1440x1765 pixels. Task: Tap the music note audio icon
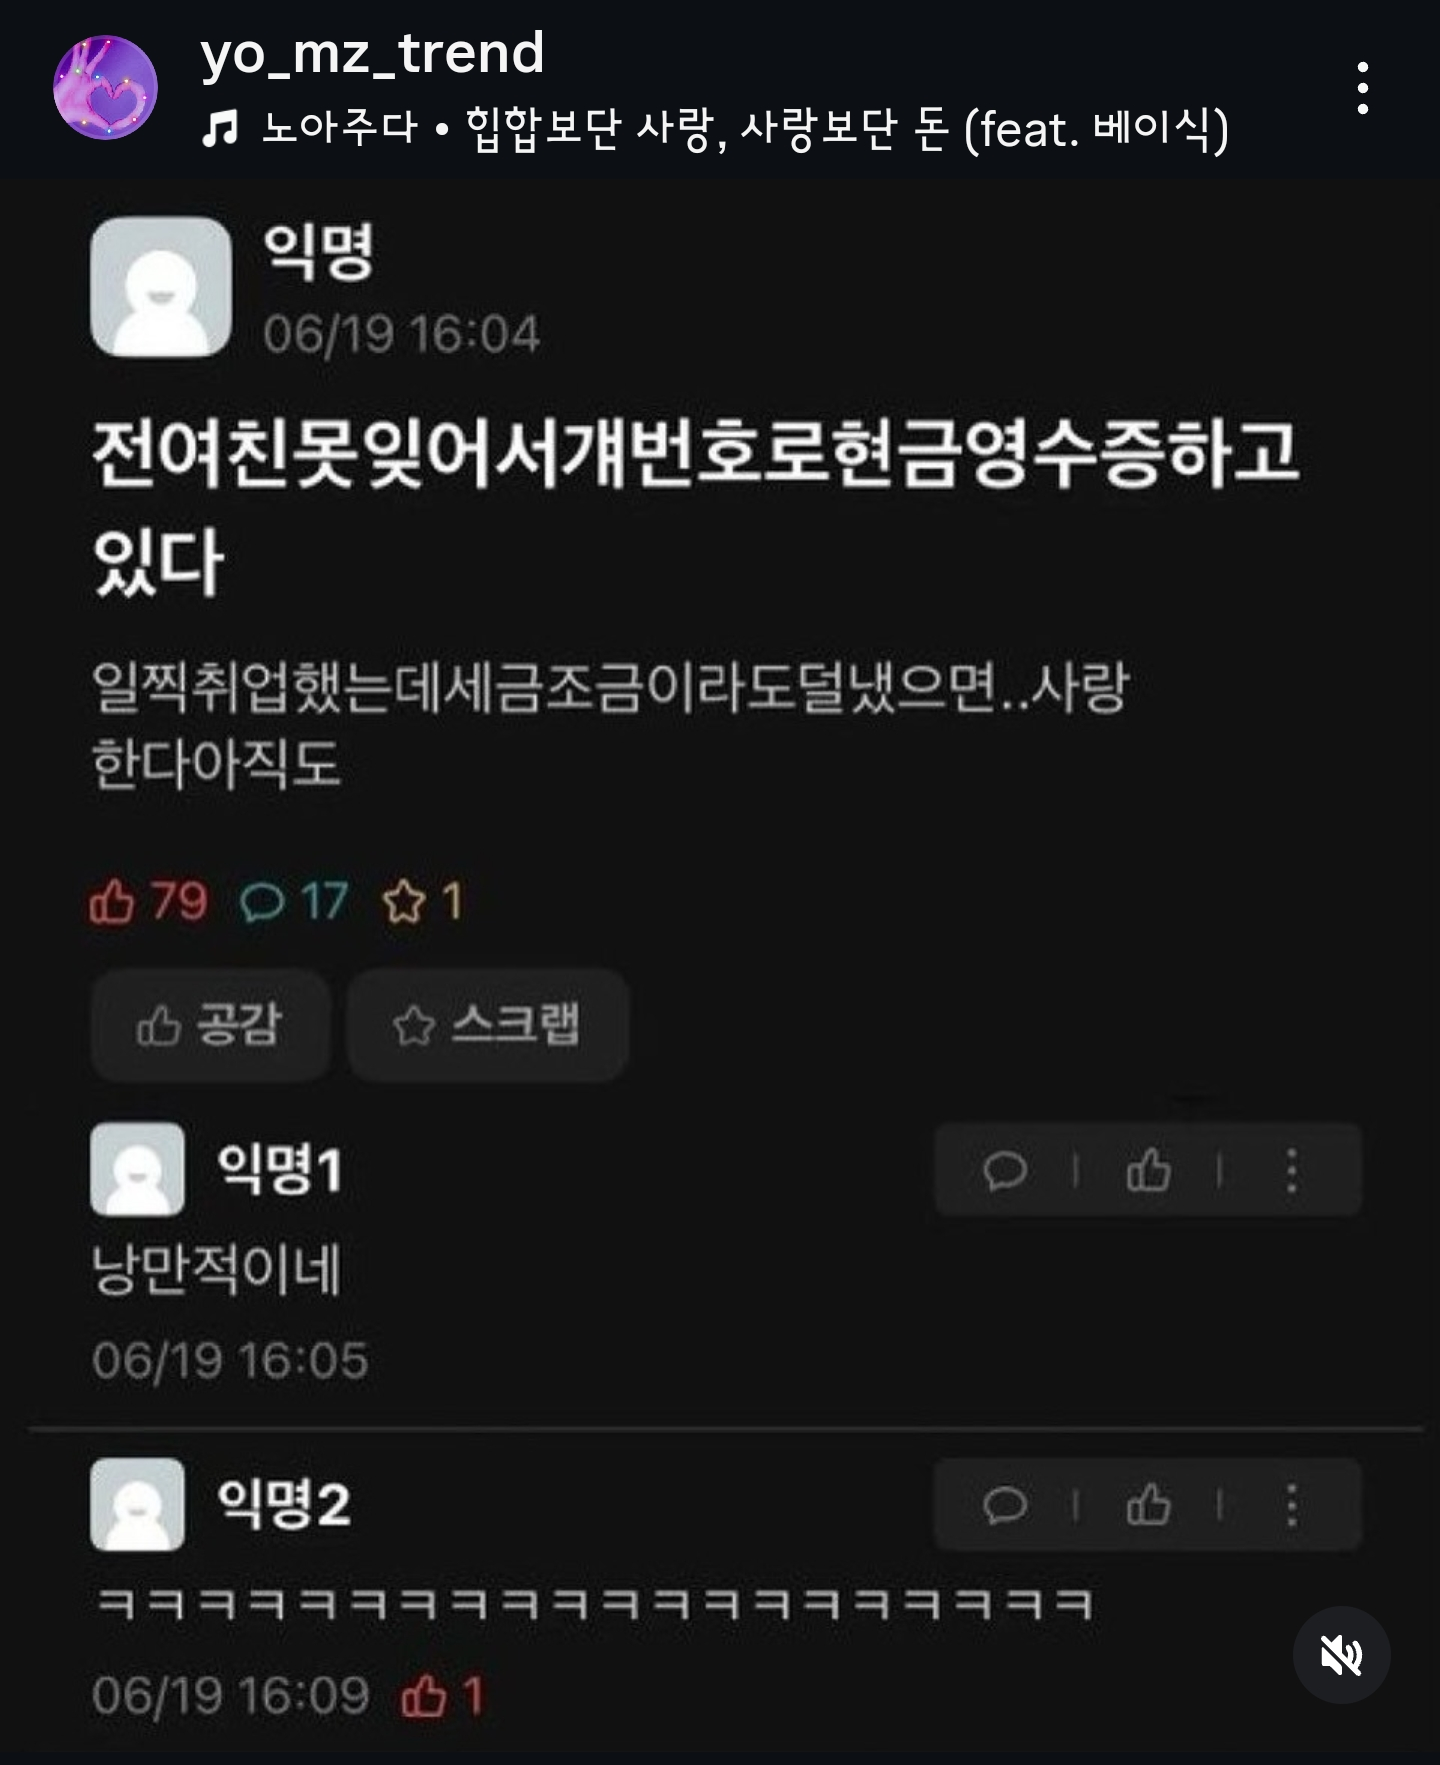point(220,129)
